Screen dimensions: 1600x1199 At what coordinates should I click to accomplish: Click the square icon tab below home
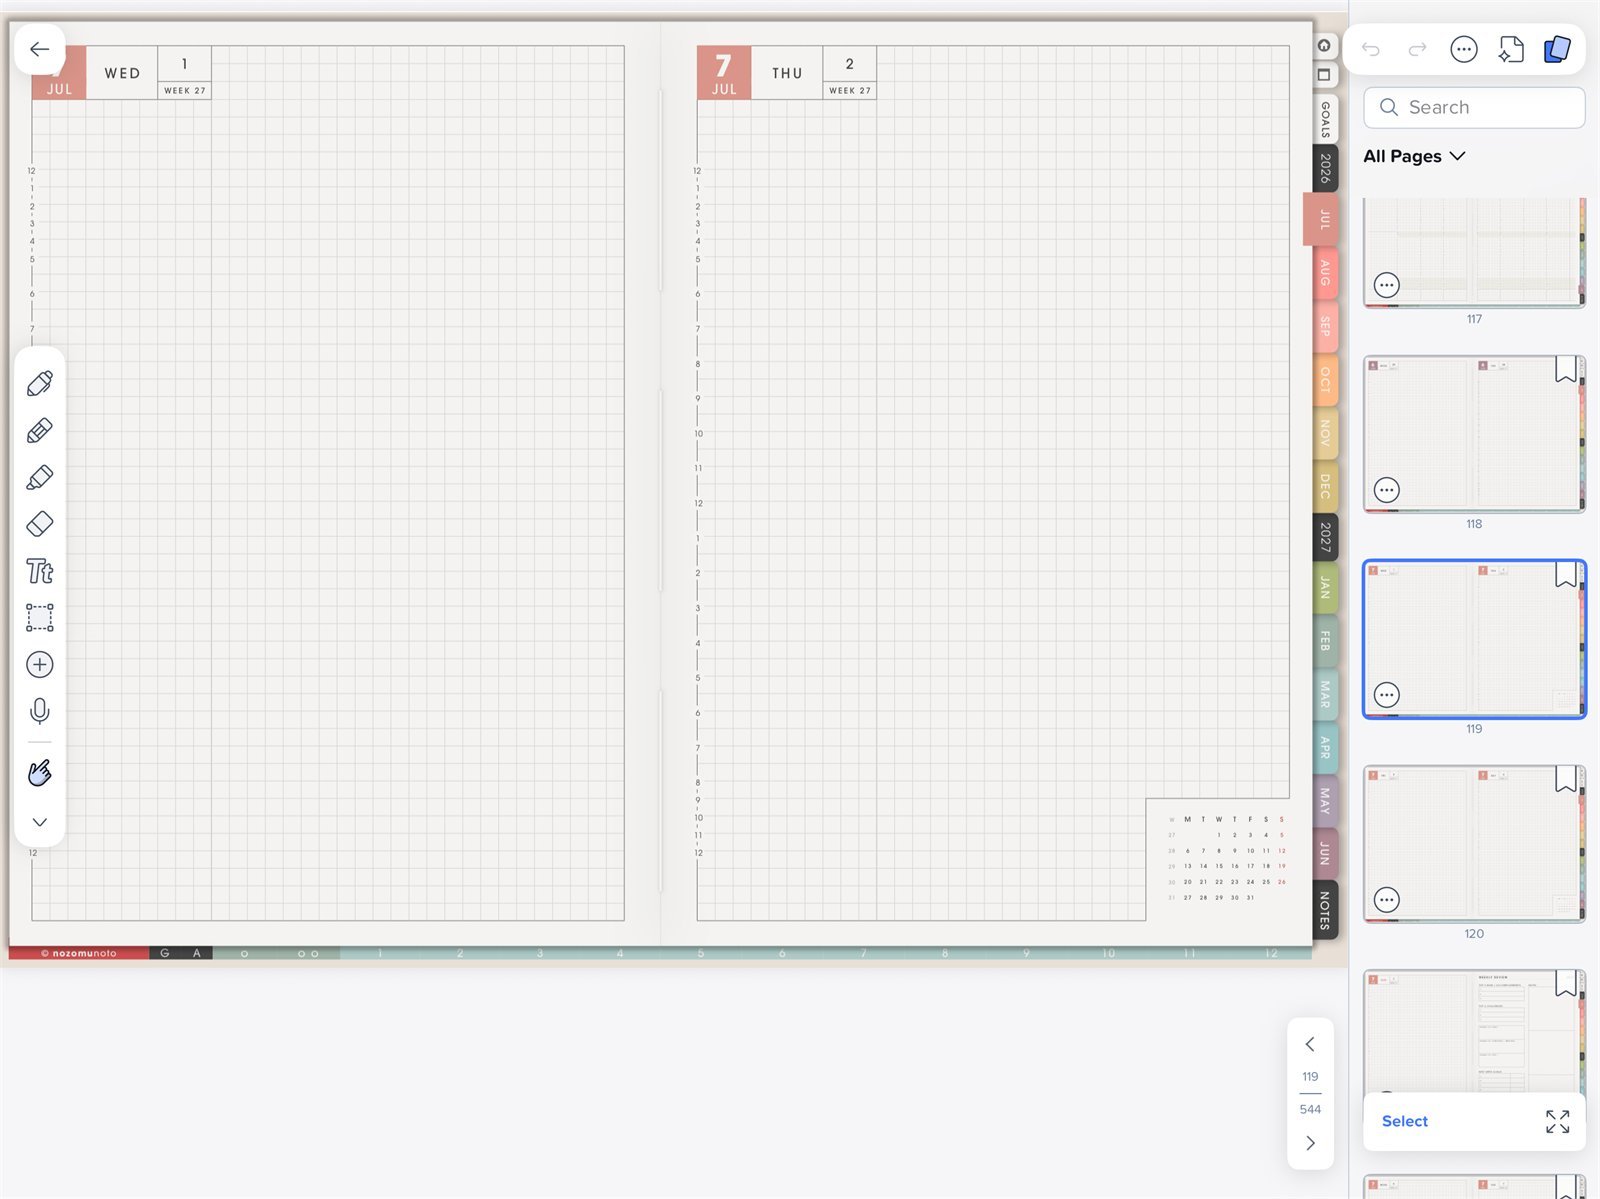coord(1324,75)
